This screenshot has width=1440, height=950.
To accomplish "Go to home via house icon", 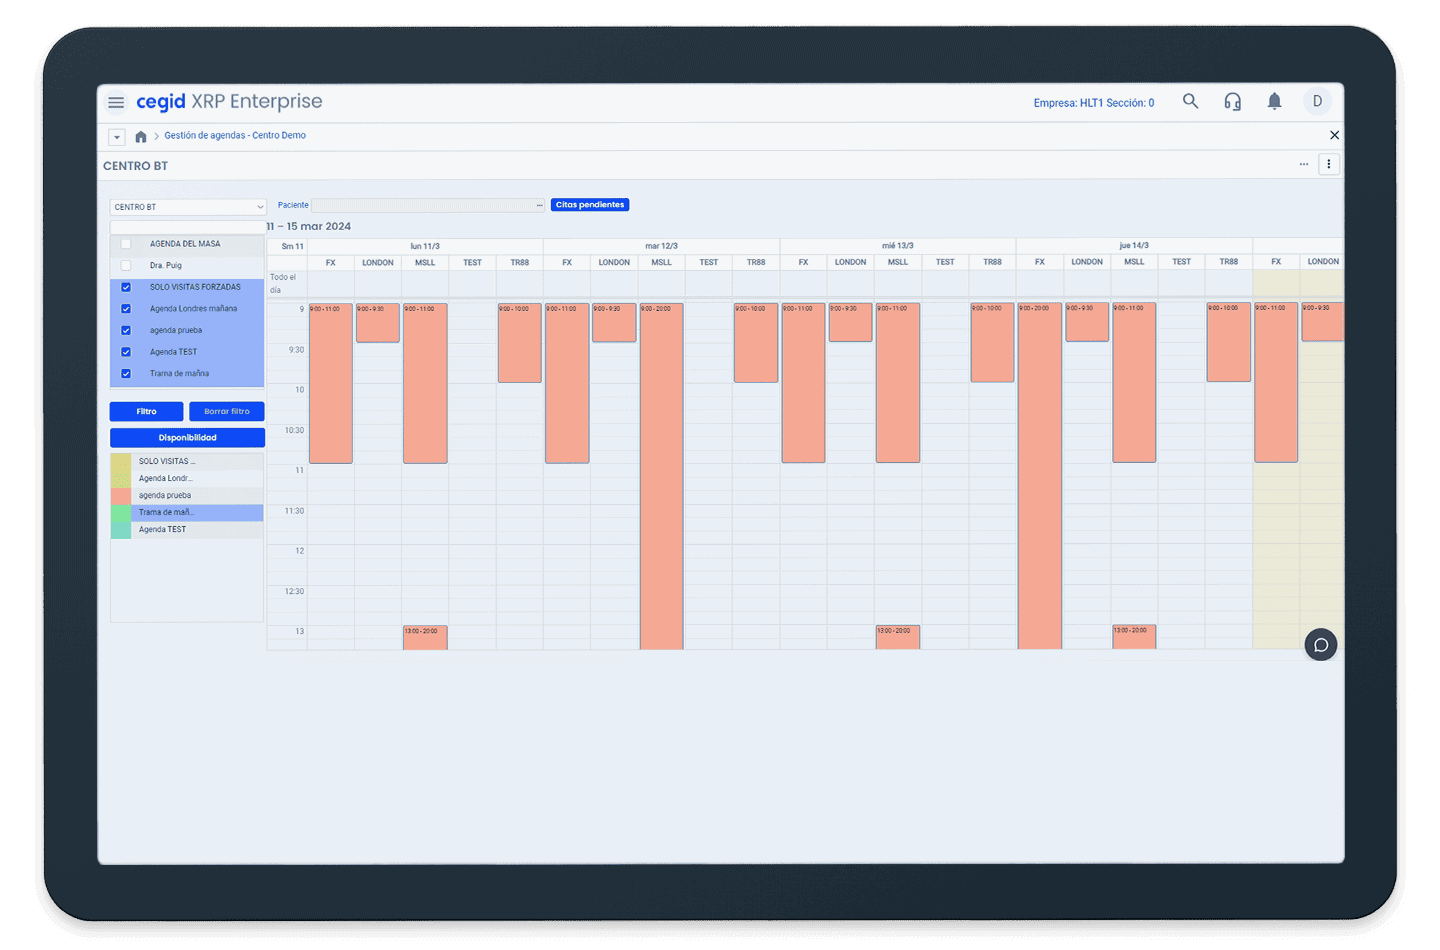I will pyautogui.click(x=141, y=136).
